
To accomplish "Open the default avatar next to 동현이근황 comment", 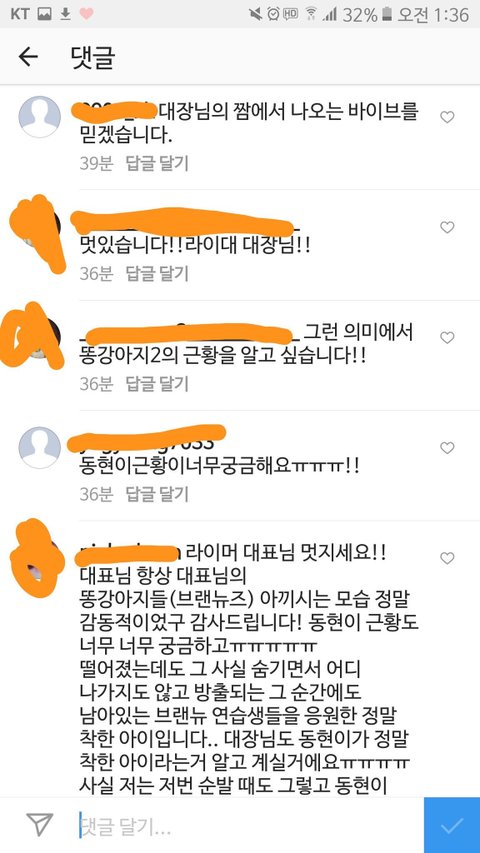I will [40, 448].
